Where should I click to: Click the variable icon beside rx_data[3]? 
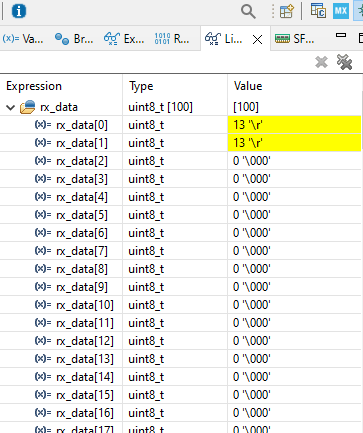(43, 179)
